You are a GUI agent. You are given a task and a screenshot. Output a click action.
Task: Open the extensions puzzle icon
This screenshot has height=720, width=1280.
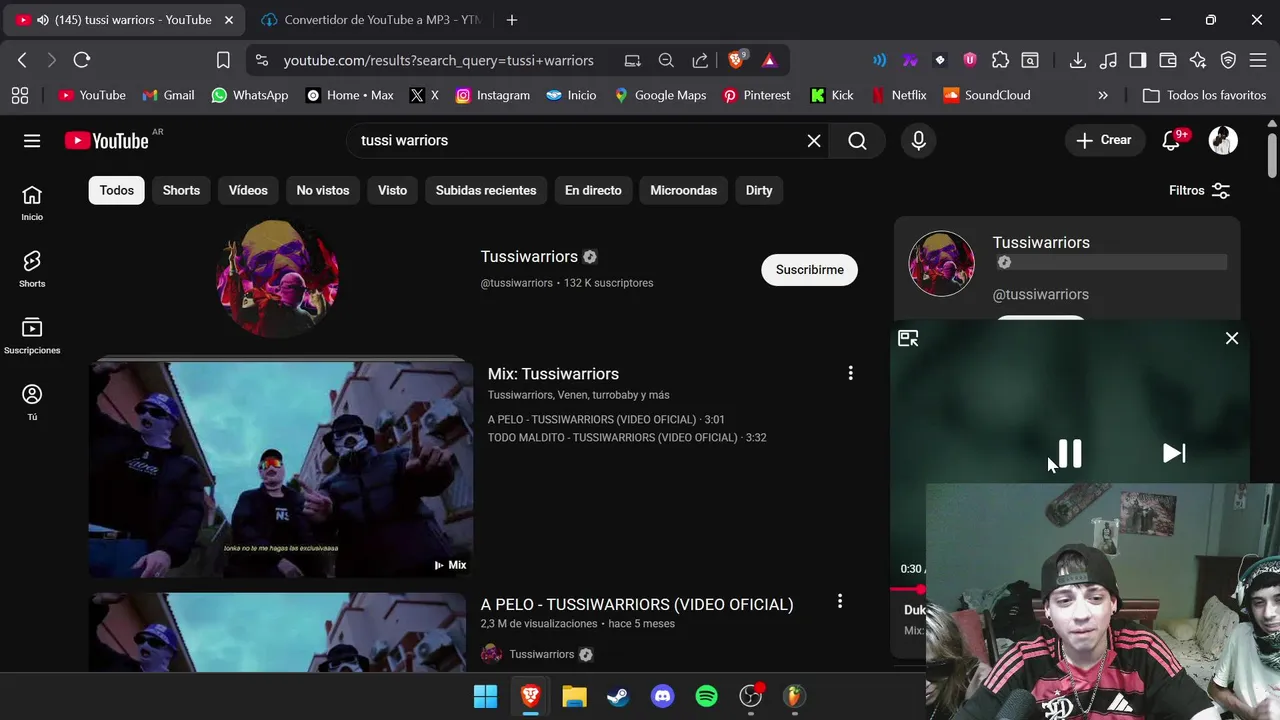(1000, 60)
